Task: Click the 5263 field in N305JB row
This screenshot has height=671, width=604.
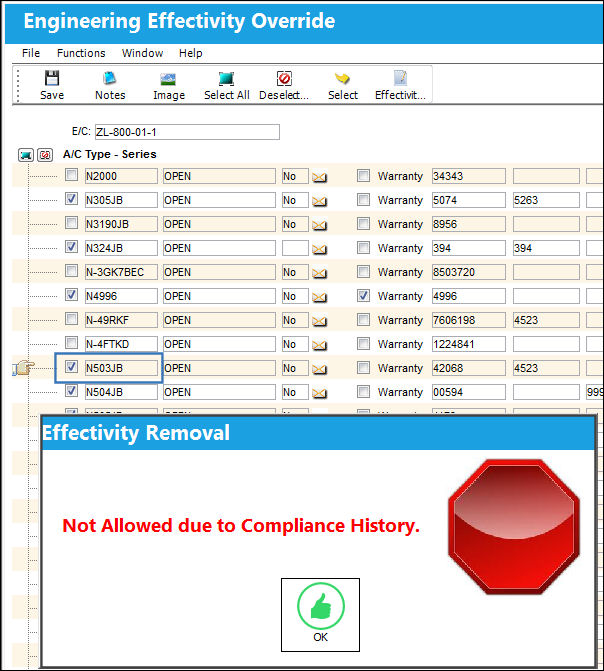Action: point(546,200)
